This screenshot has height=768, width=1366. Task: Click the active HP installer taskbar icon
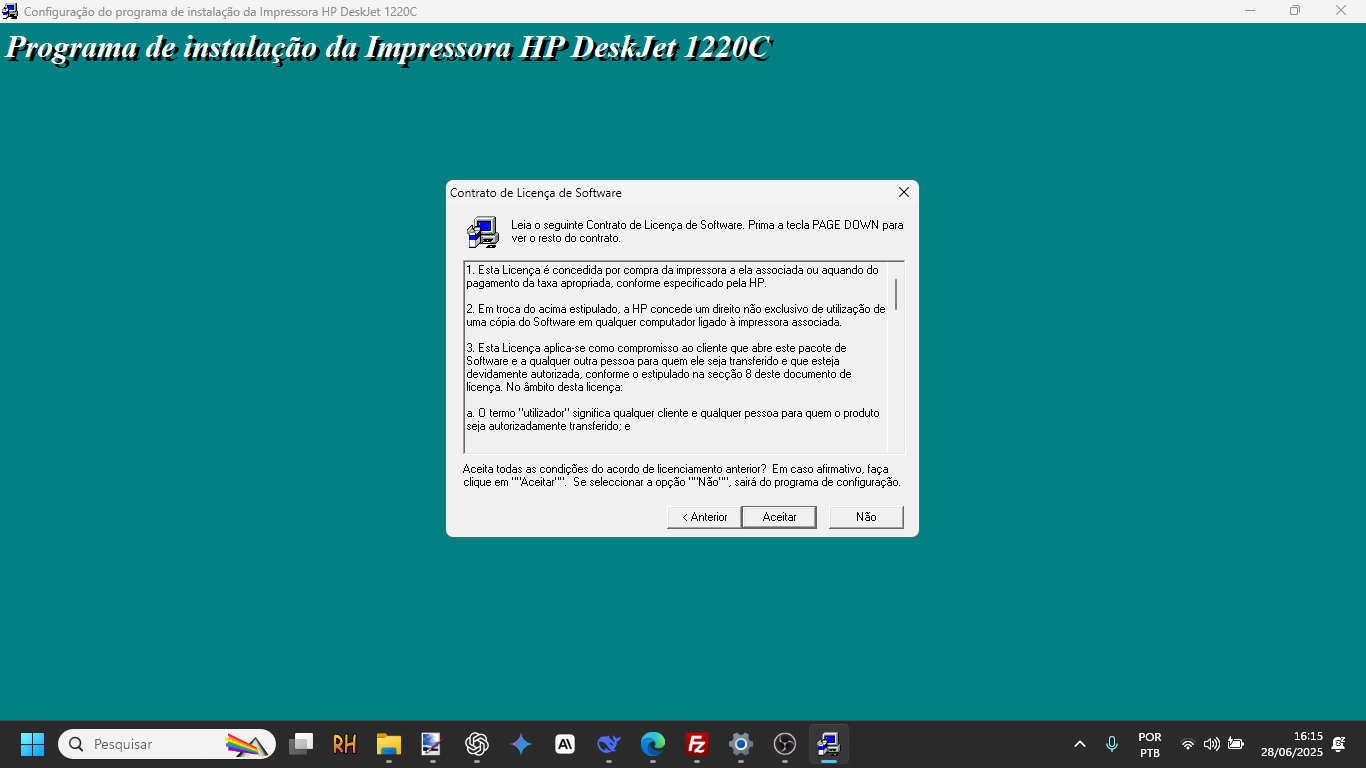[829, 744]
